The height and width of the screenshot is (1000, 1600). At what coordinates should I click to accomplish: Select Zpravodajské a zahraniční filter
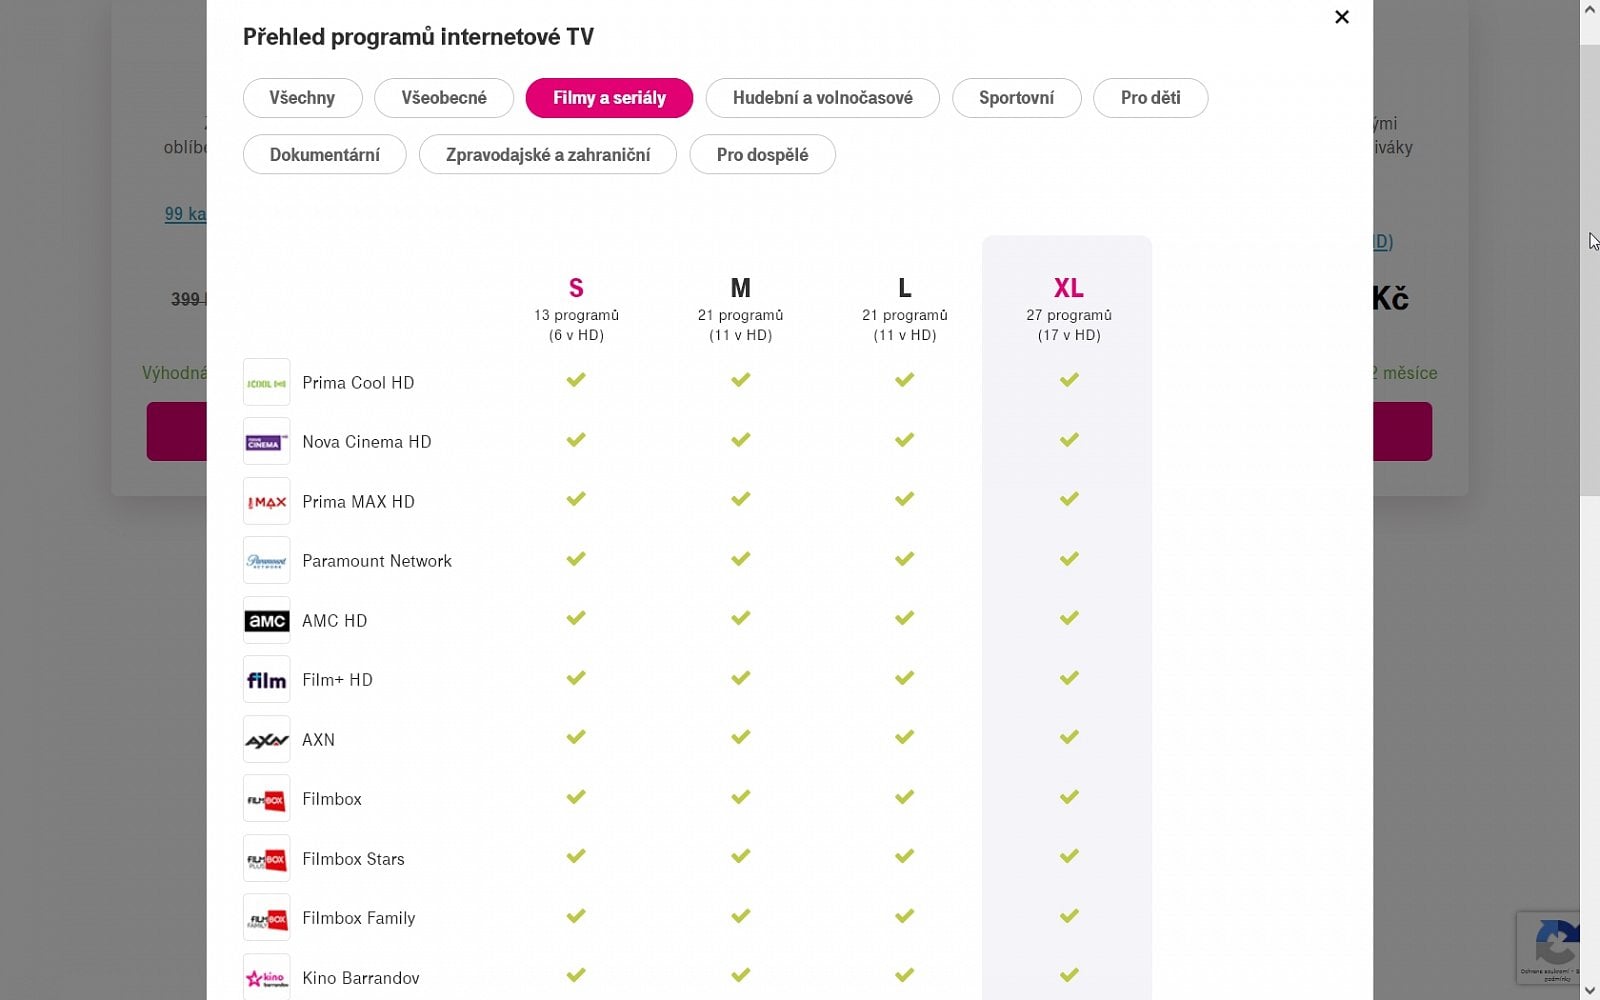(547, 155)
